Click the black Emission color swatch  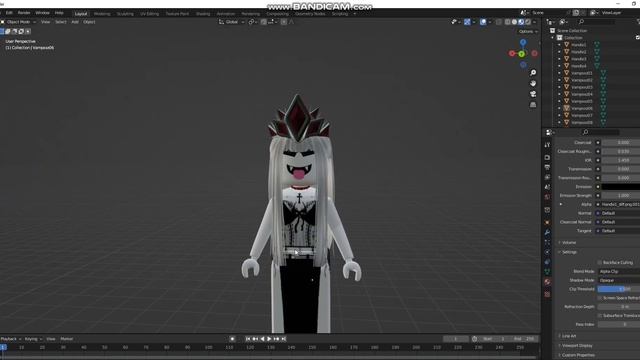tap(620, 187)
